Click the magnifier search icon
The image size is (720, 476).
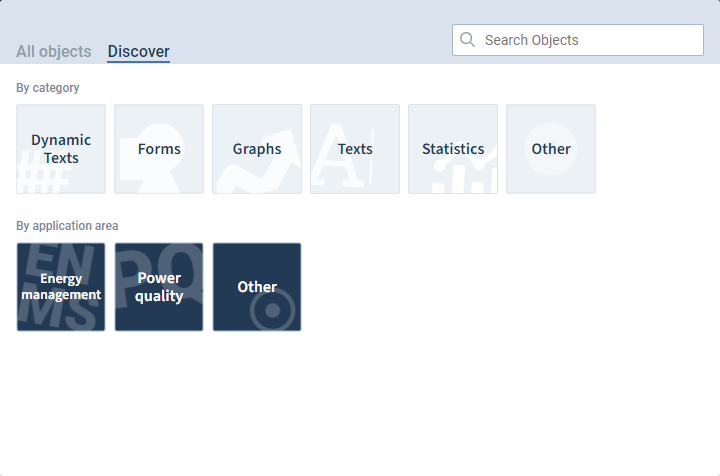(x=467, y=40)
